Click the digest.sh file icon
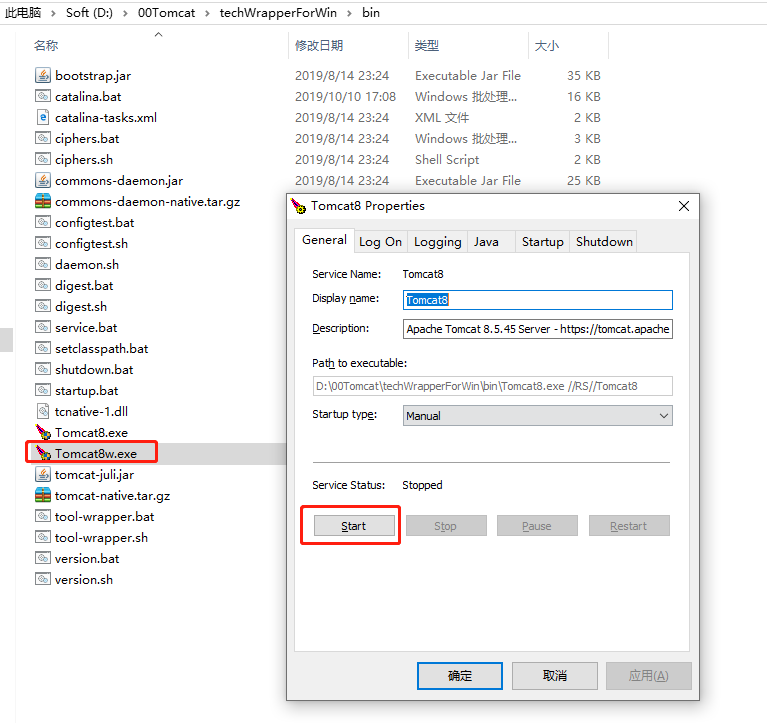 pyautogui.click(x=43, y=306)
